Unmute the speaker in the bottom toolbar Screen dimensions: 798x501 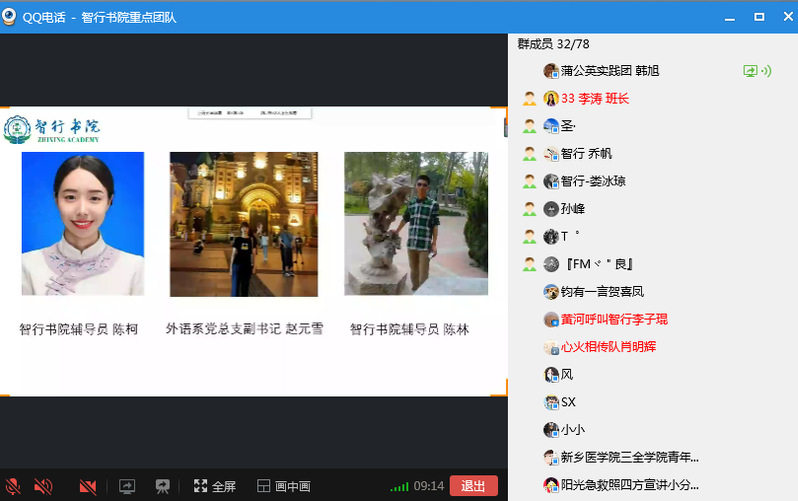[x=43, y=486]
